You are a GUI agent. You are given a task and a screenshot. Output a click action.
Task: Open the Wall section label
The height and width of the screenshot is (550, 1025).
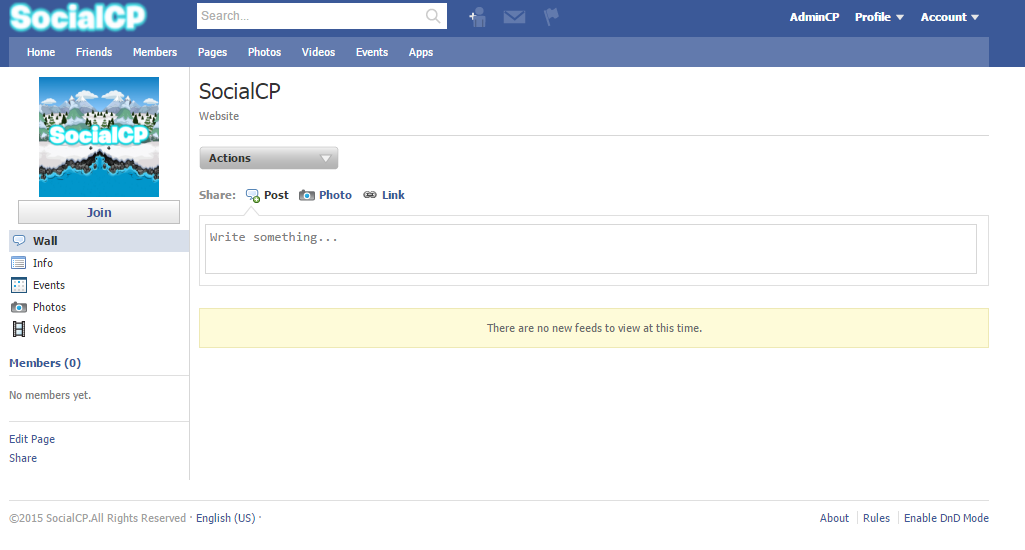click(45, 241)
